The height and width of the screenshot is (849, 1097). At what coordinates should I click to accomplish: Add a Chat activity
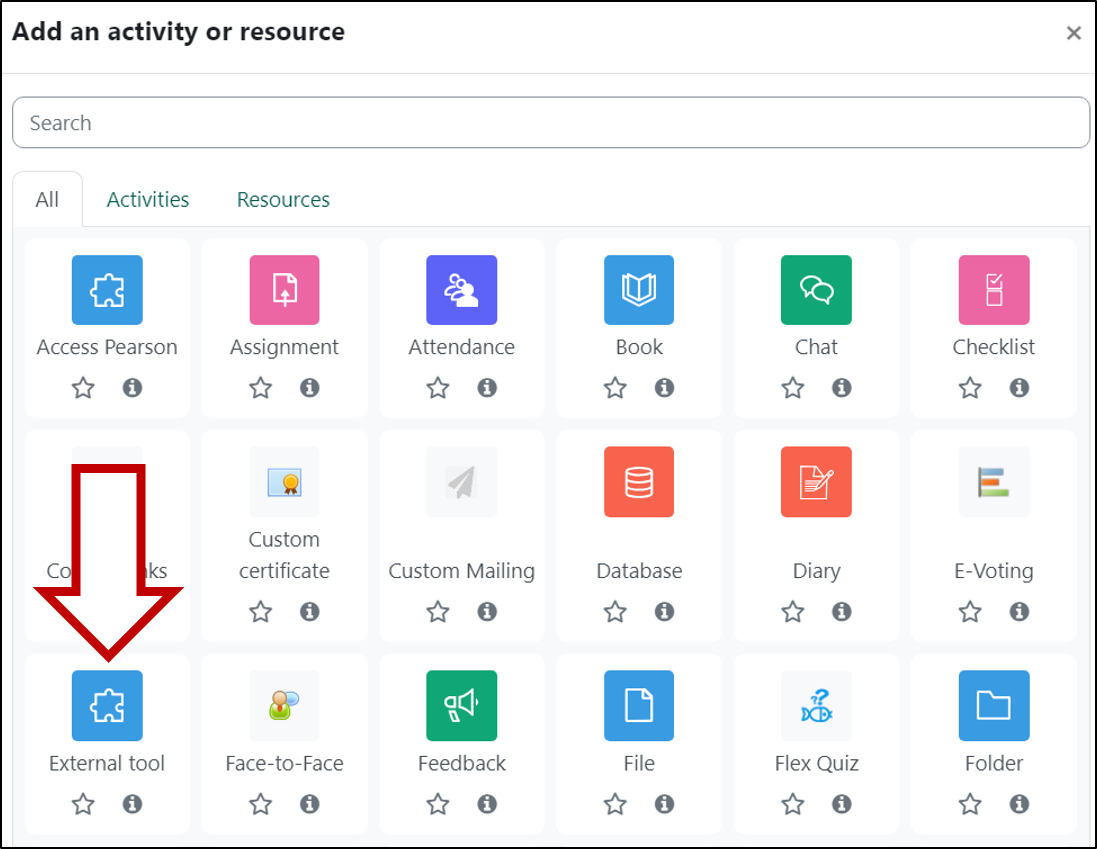[816, 290]
